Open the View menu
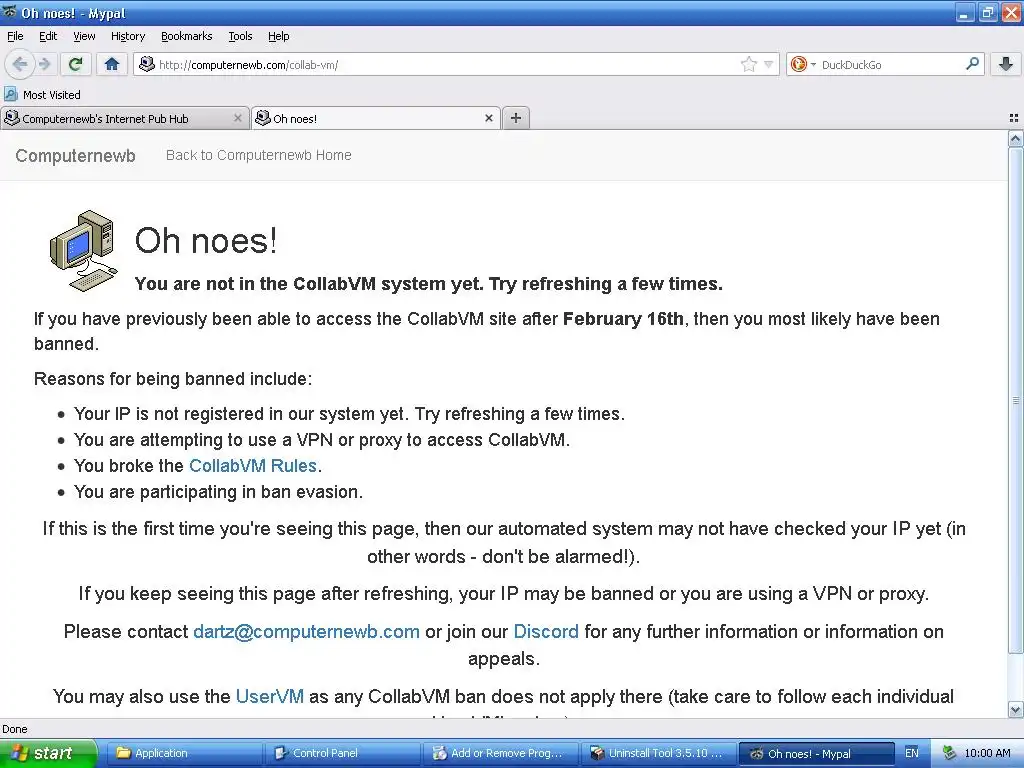 tap(84, 37)
